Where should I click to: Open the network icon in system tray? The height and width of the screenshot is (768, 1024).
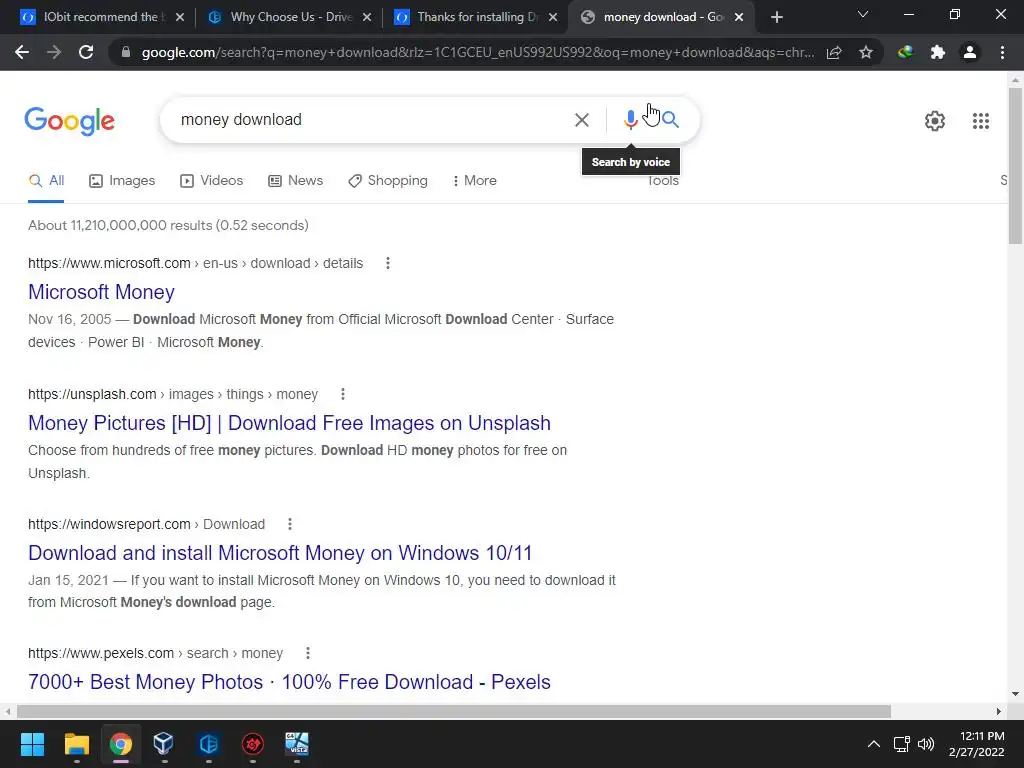tap(901, 744)
